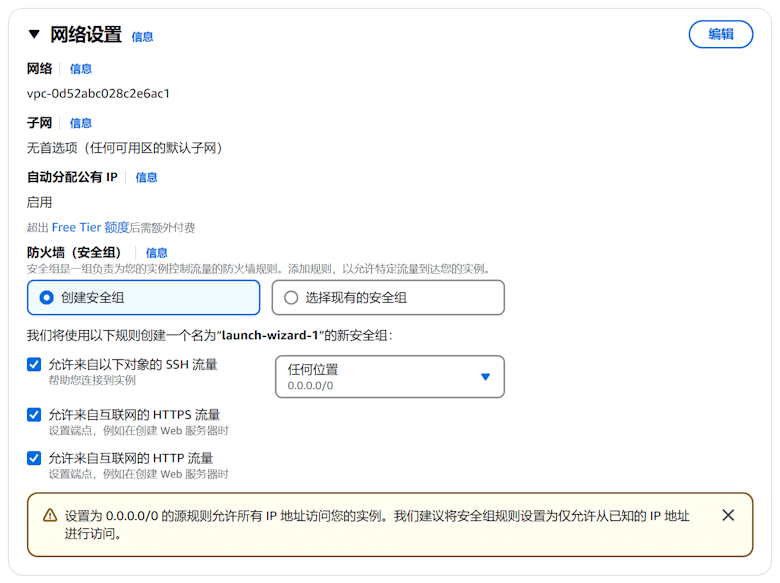
Task: Uncheck the HTTPS 流量 checkbox
Action: coord(35,415)
